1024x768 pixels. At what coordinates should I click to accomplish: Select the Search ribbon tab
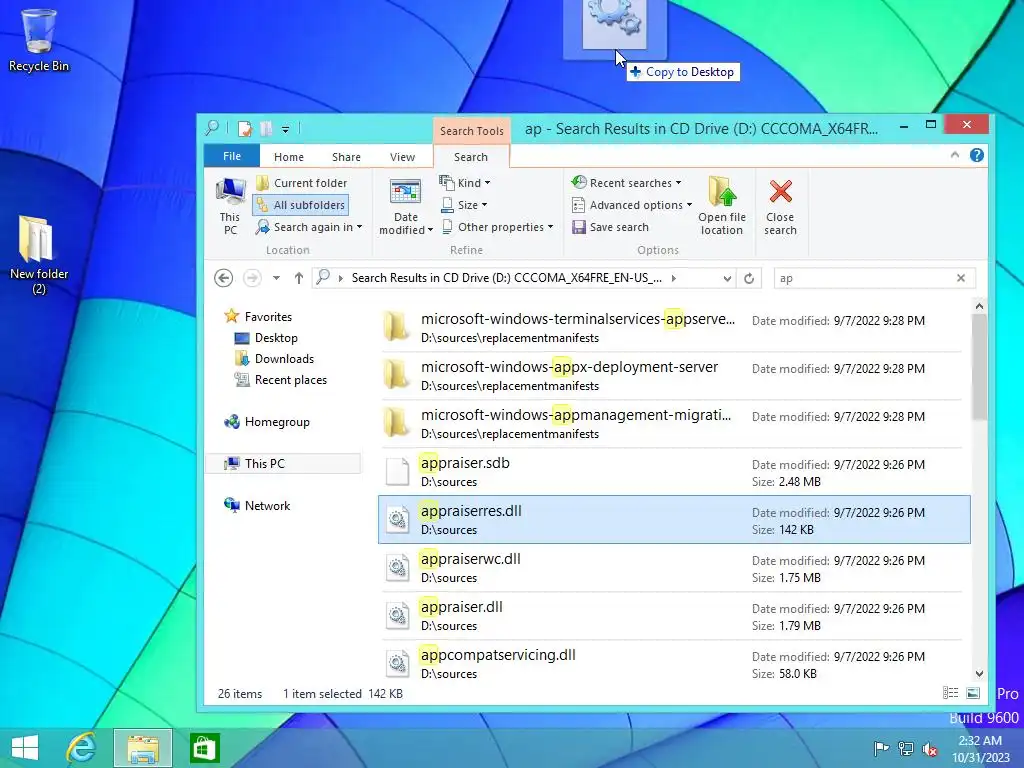click(x=471, y=157)
